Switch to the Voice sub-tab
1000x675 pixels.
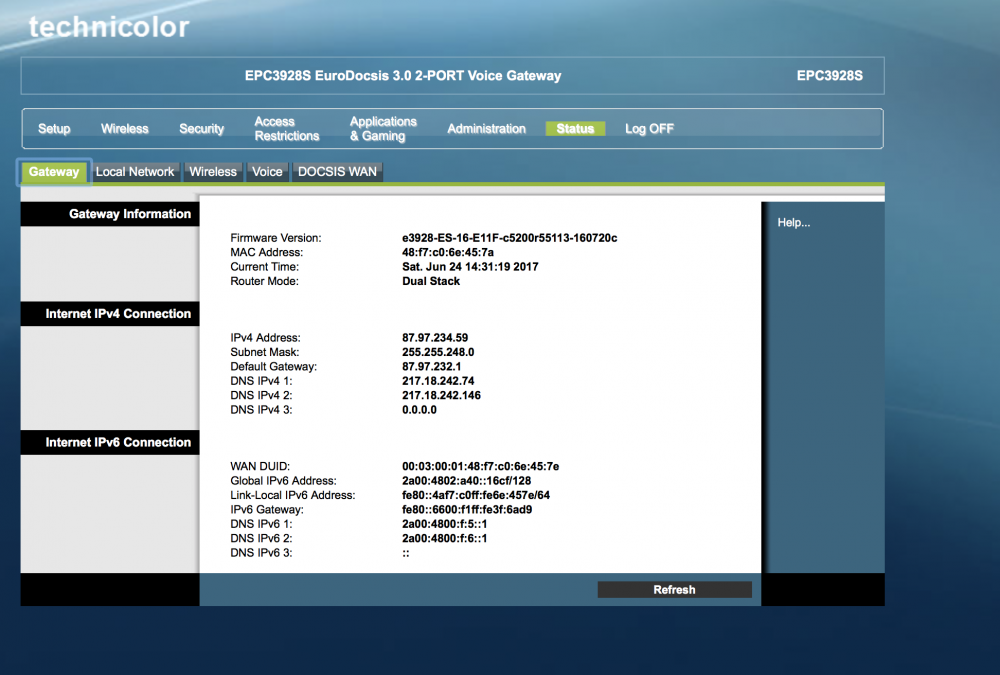[267, 172]
